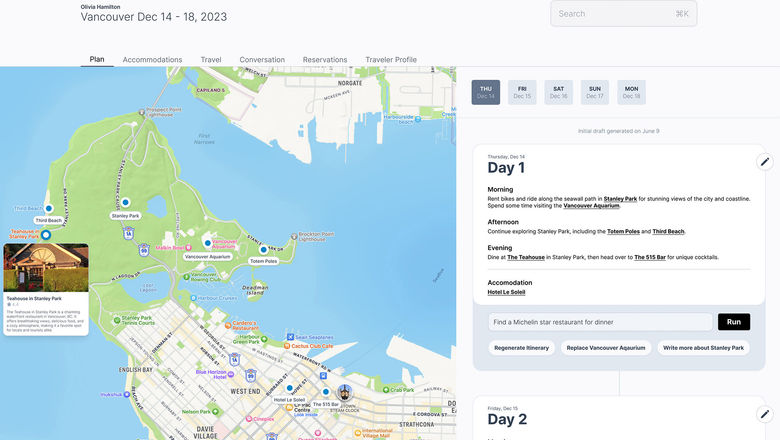
Task: Click the Harbour Green Park marker
Action: tap(264, 339)
